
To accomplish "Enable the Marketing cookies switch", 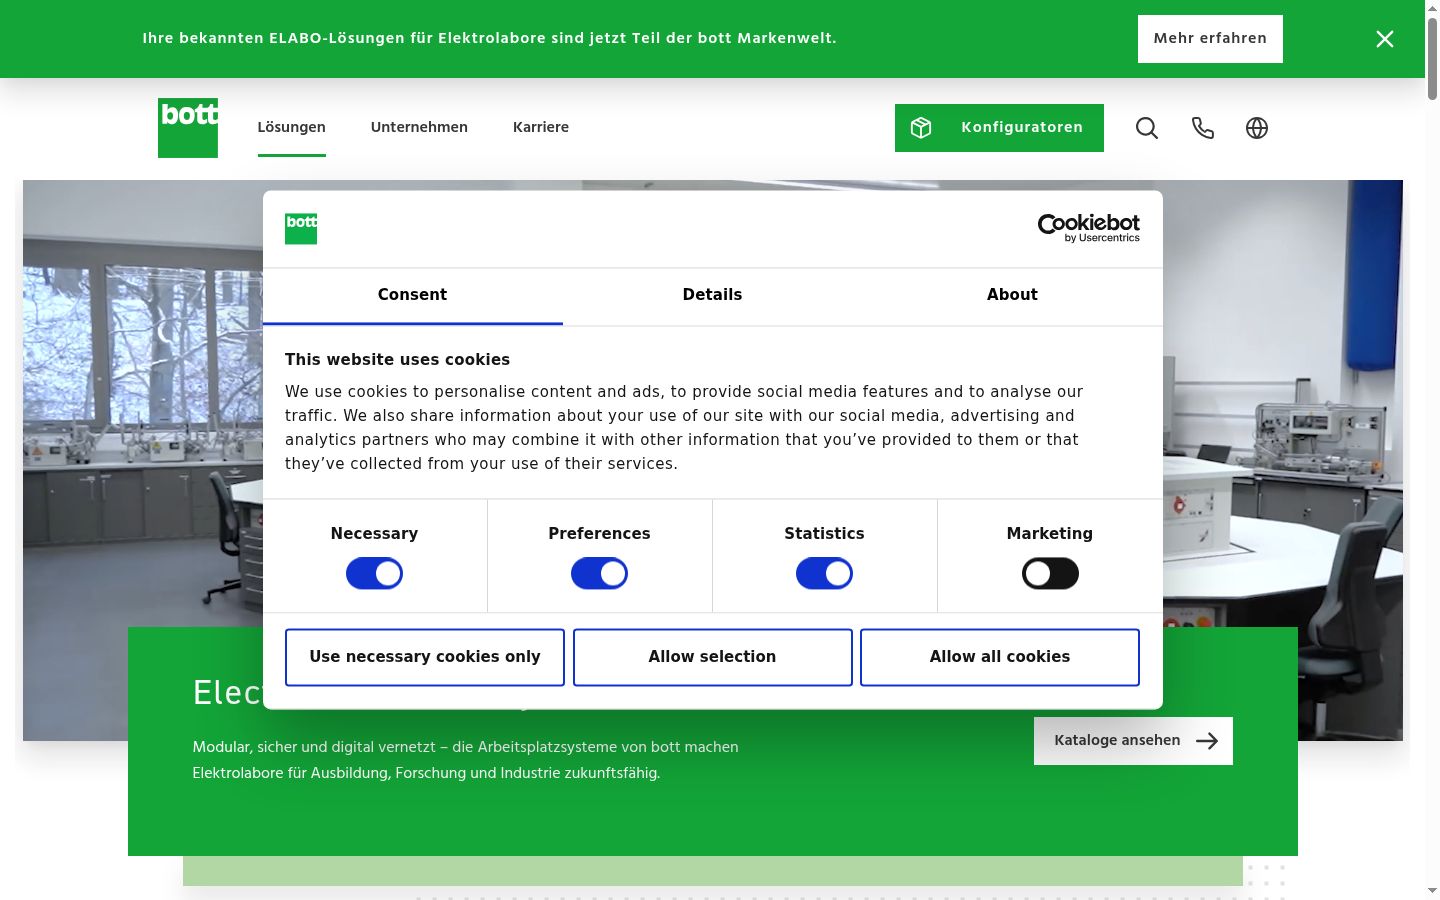I will (x=1050, y=574).
